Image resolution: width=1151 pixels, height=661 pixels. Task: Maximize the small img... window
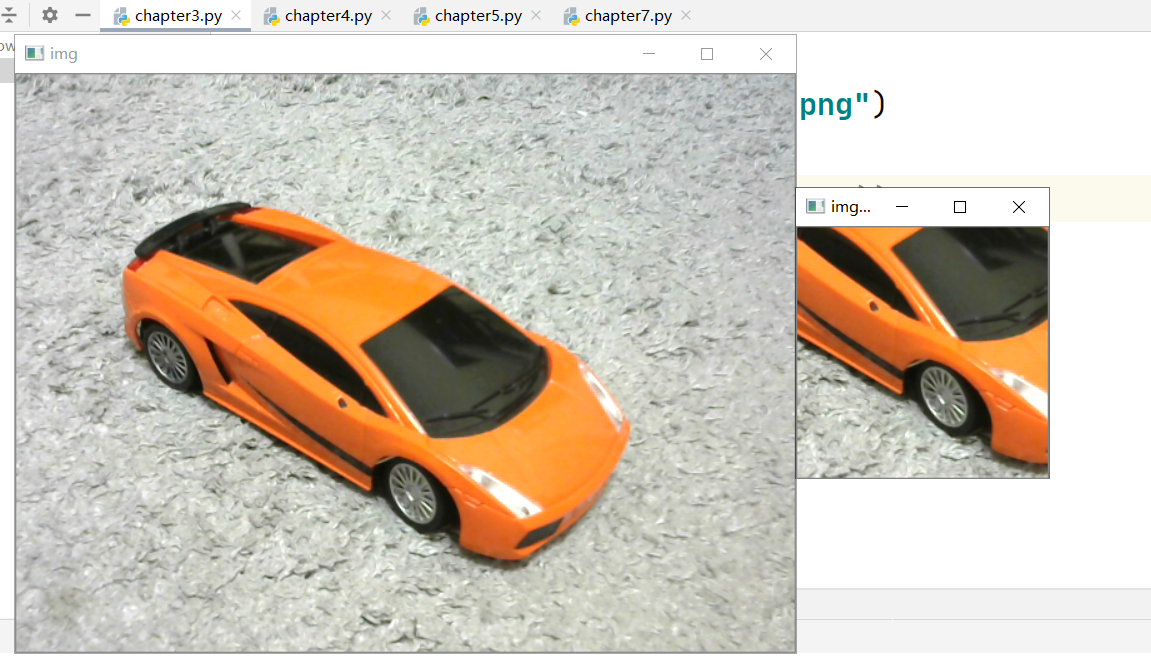tap(959, 207)
